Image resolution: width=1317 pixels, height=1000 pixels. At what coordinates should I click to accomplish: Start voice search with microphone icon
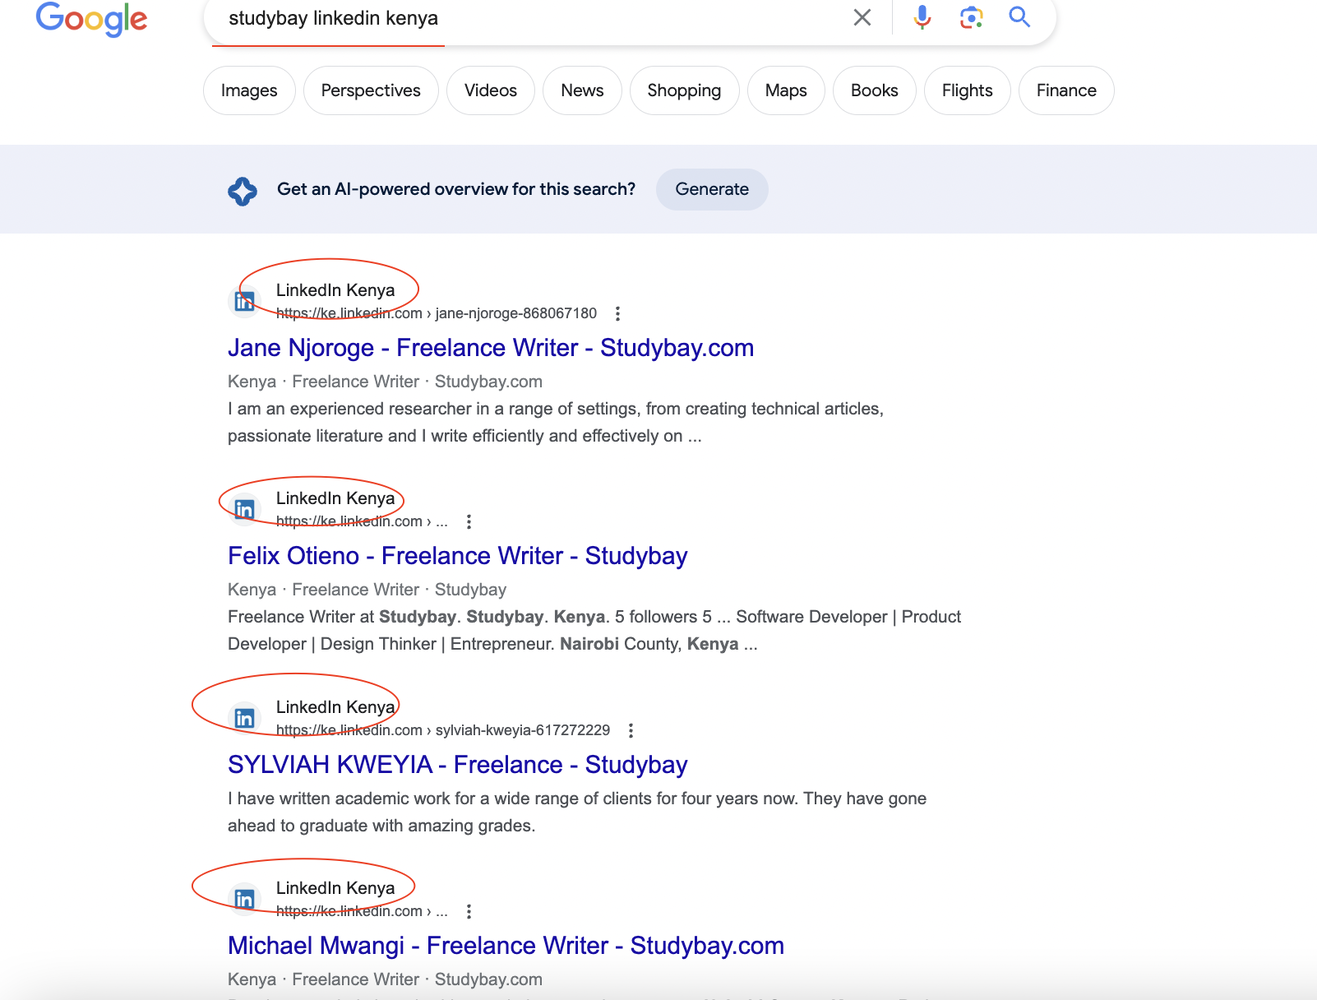coord(922,17)
